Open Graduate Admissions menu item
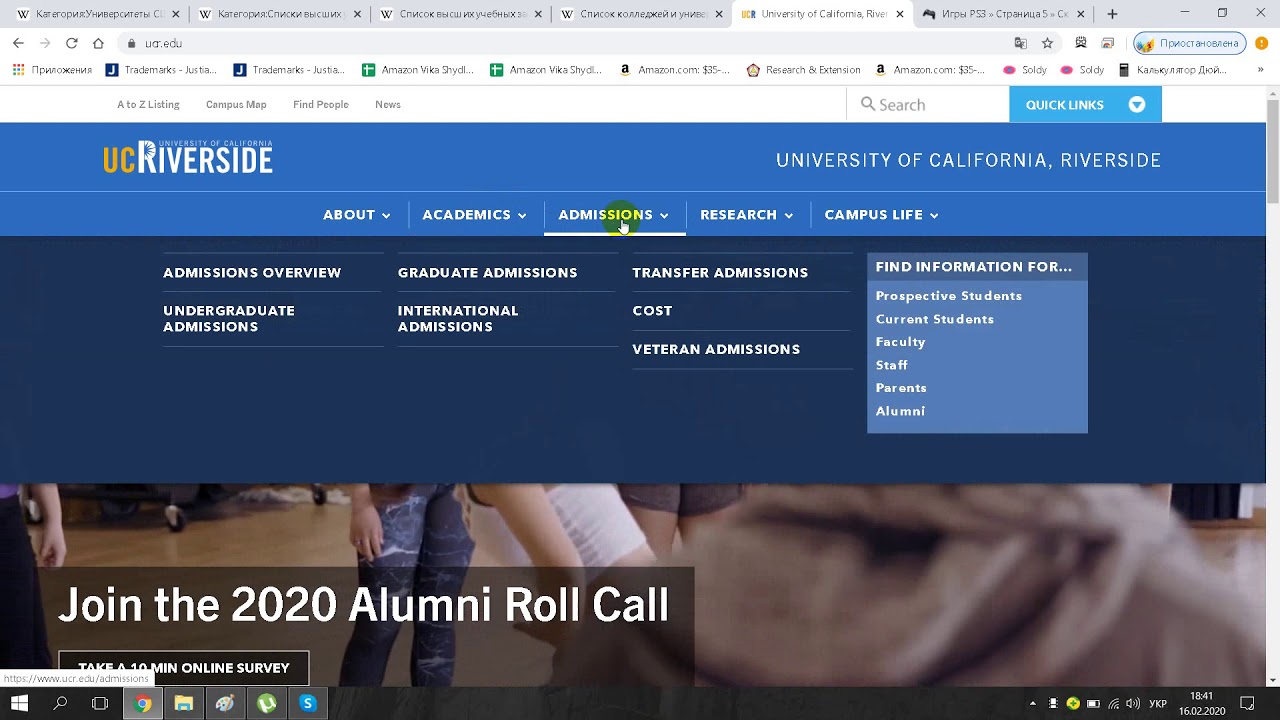This screenshot has width=1280, height=720. [x=487, y=272]
